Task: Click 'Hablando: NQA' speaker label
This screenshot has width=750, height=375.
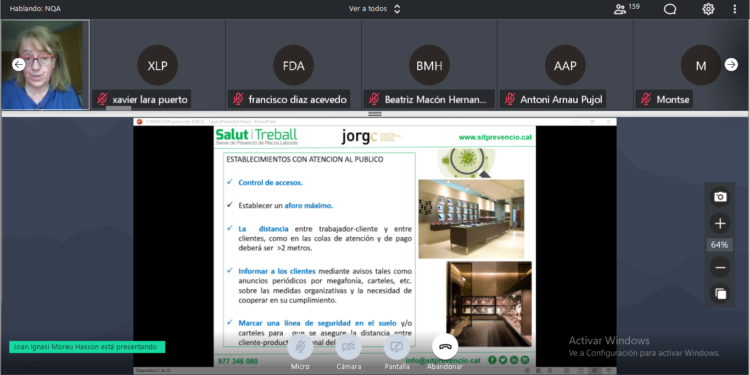Action: [35, 9]
